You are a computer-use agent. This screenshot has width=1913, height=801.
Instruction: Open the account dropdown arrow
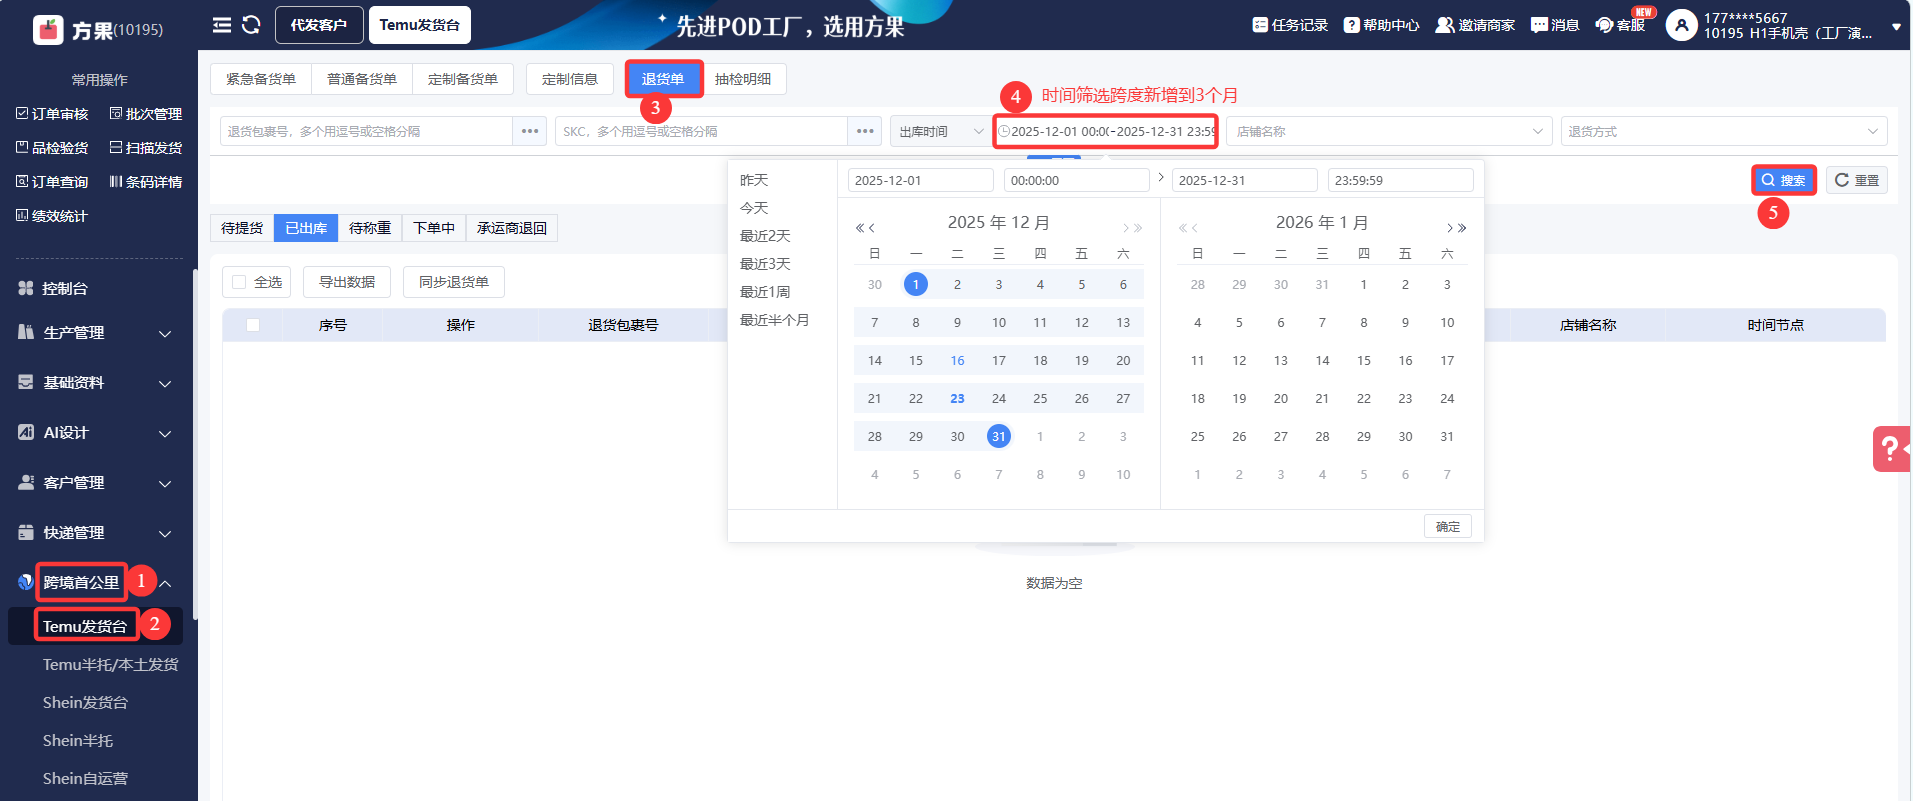pos(1896,28)
